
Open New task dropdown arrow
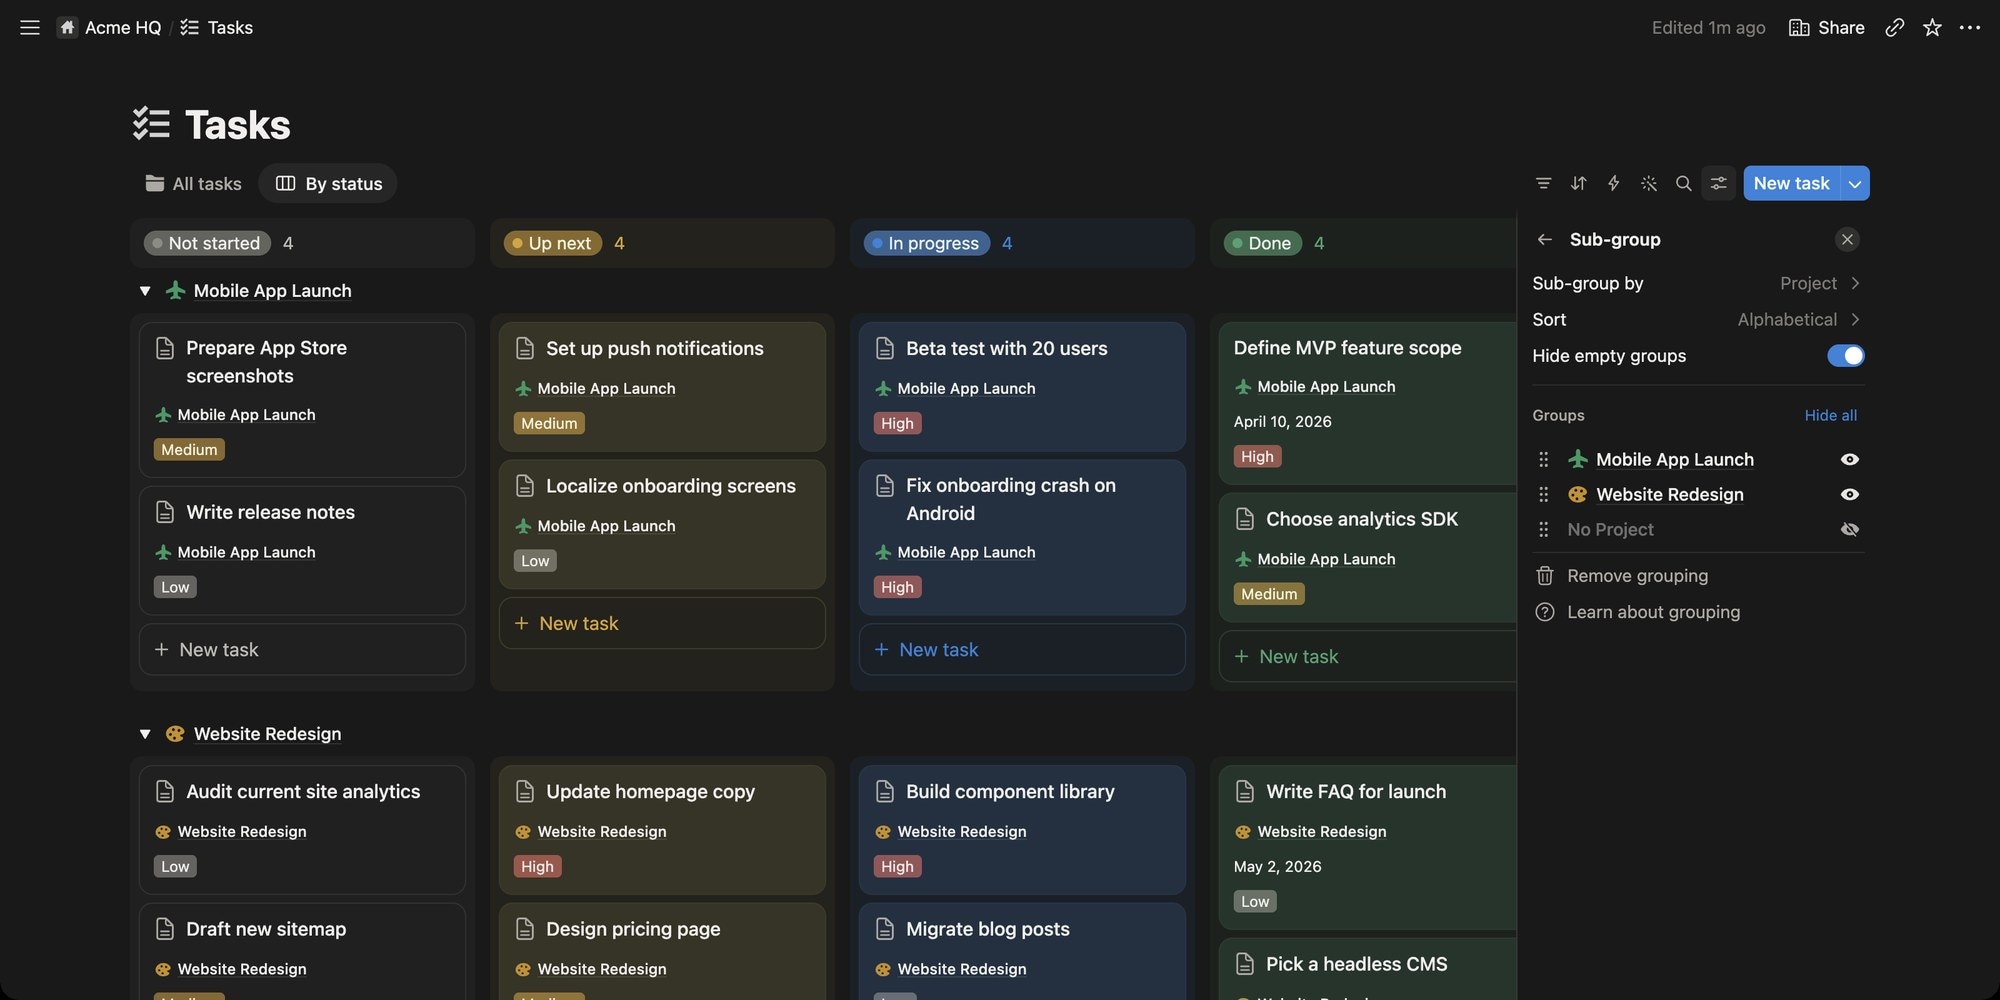[1855, 183]
